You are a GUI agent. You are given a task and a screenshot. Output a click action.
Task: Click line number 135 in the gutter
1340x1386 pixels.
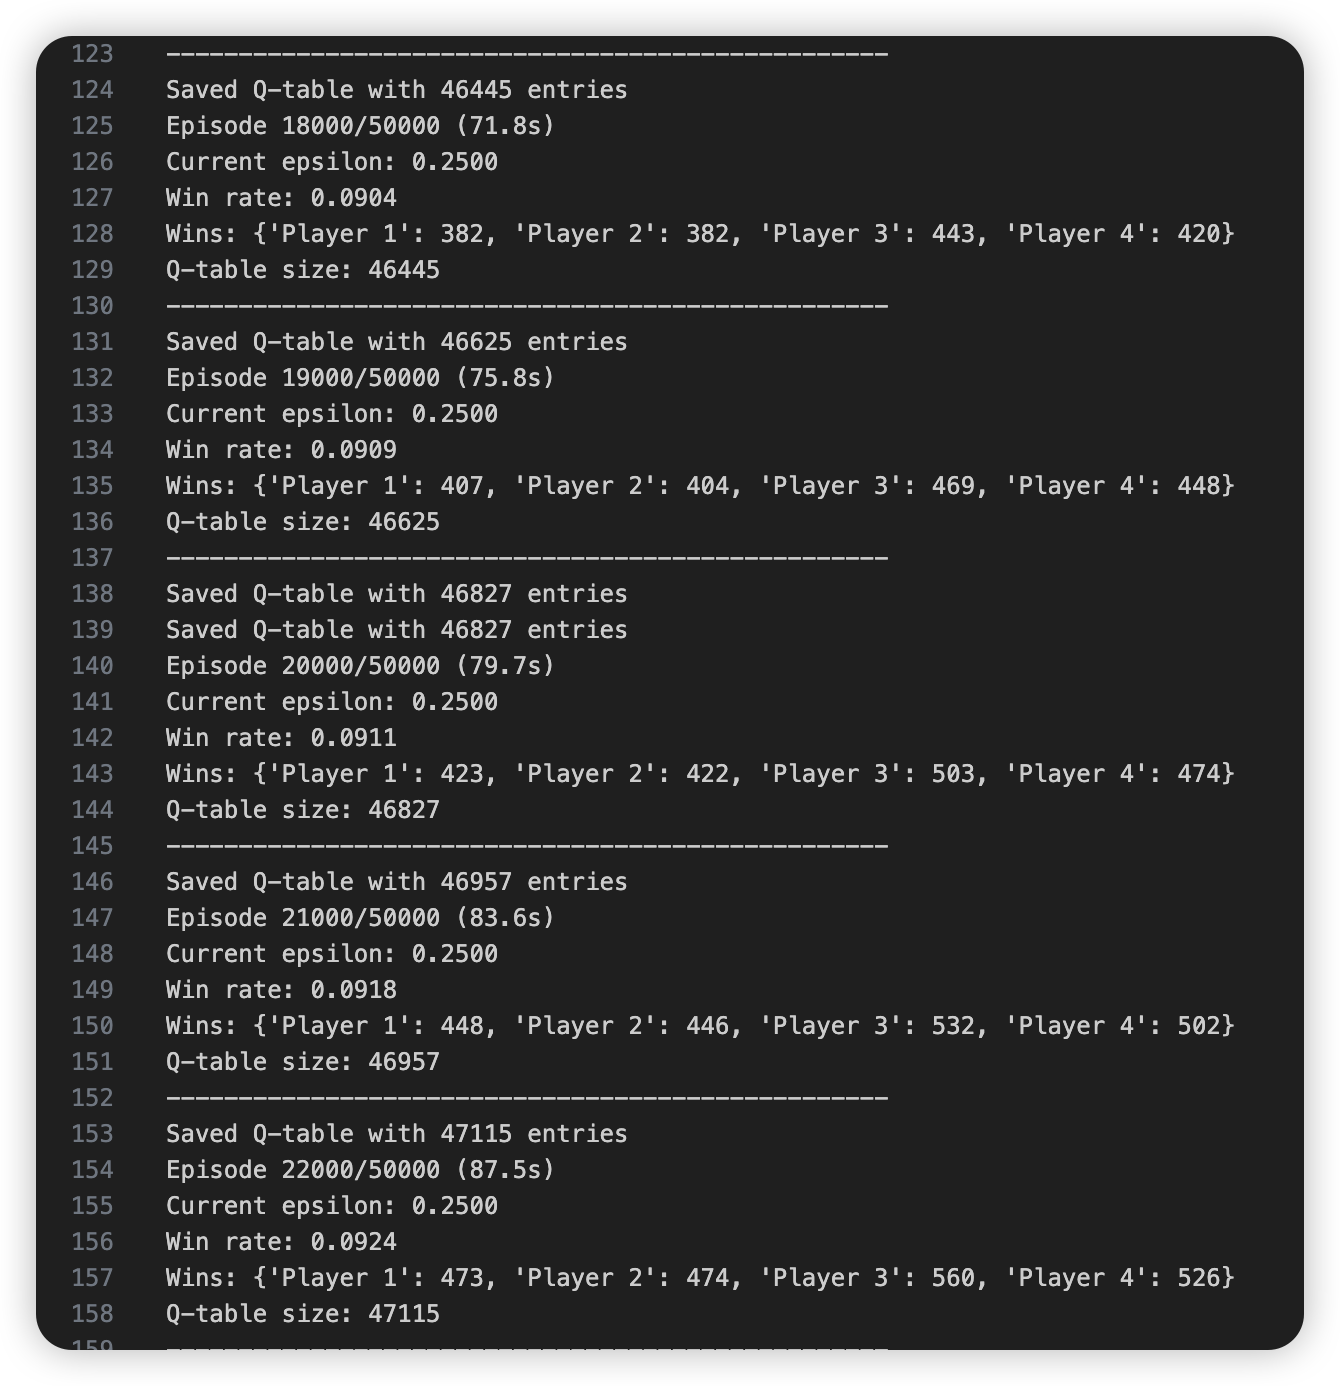92,486
